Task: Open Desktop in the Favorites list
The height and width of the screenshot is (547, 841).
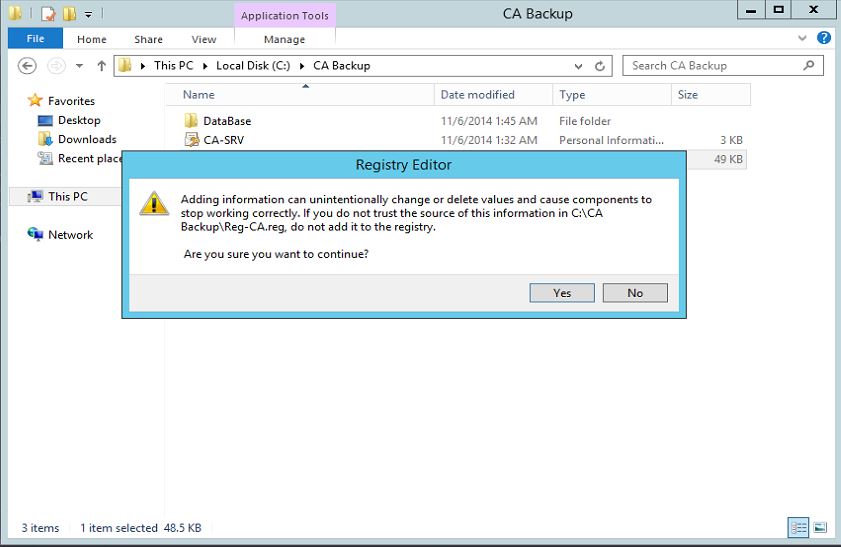Action: (x=79, y=120)
